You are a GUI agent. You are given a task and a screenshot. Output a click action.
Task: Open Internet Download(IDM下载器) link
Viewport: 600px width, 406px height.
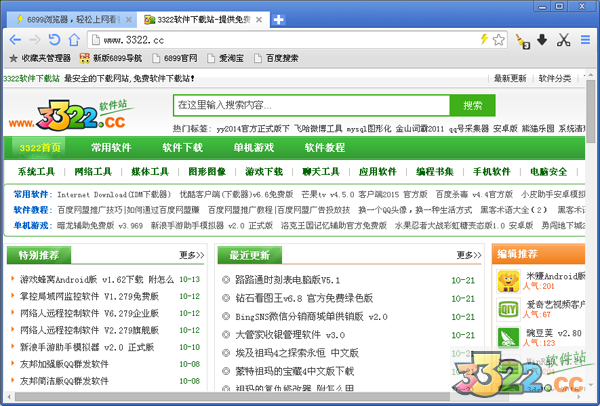114,195
